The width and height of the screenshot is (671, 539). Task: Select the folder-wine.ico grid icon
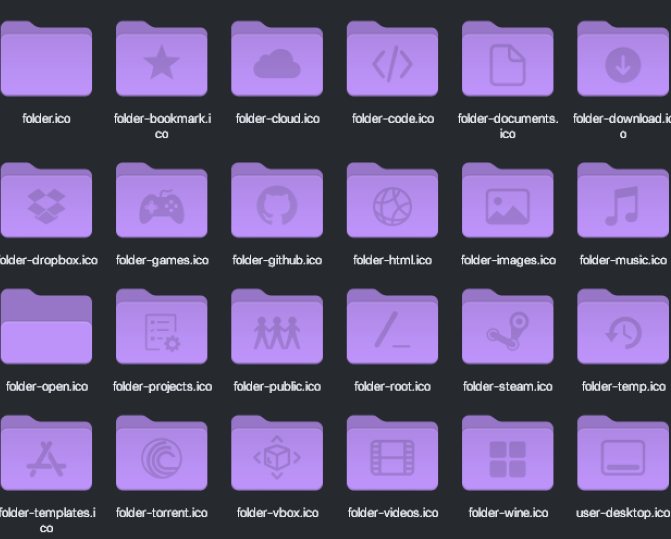[507, 457]
